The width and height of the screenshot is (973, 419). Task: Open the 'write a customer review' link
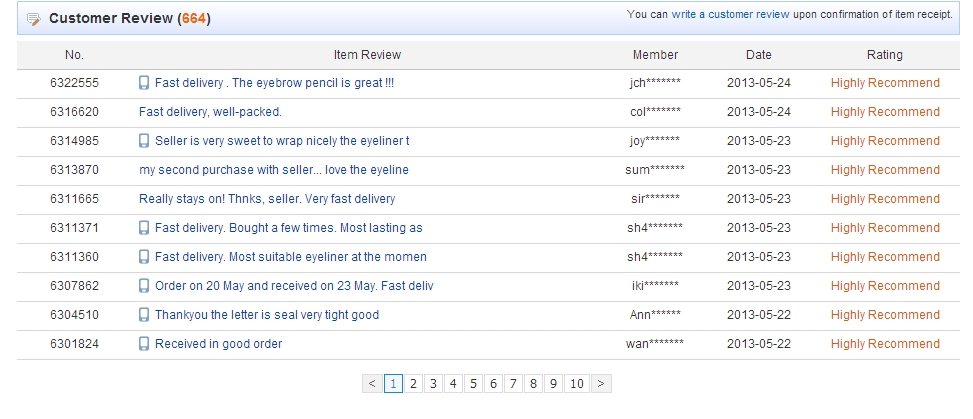point(730,14)
